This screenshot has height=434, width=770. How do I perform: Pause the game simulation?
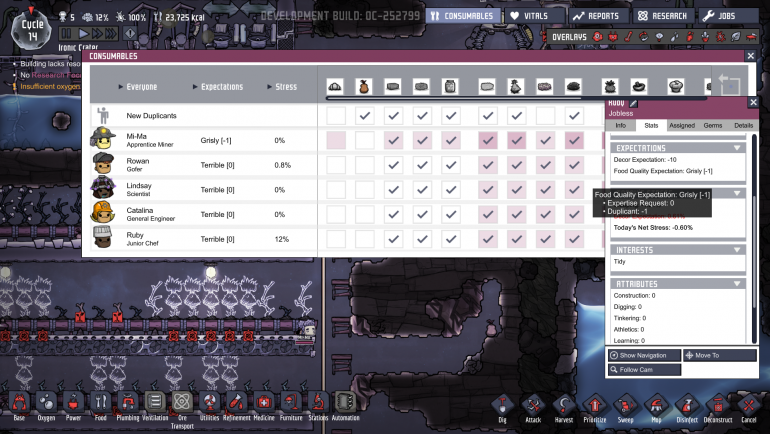pos(66,34)
